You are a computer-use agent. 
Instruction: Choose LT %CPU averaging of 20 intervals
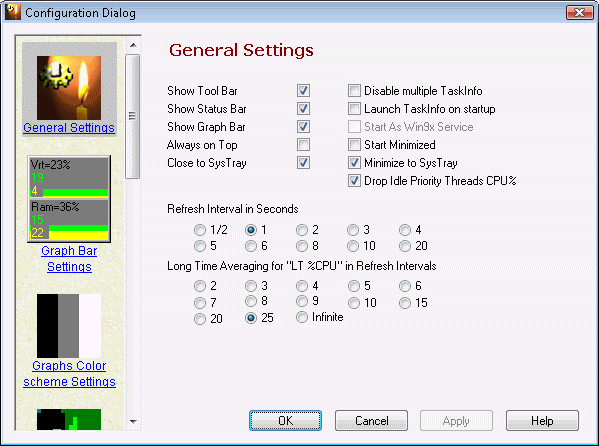(200, 319)
